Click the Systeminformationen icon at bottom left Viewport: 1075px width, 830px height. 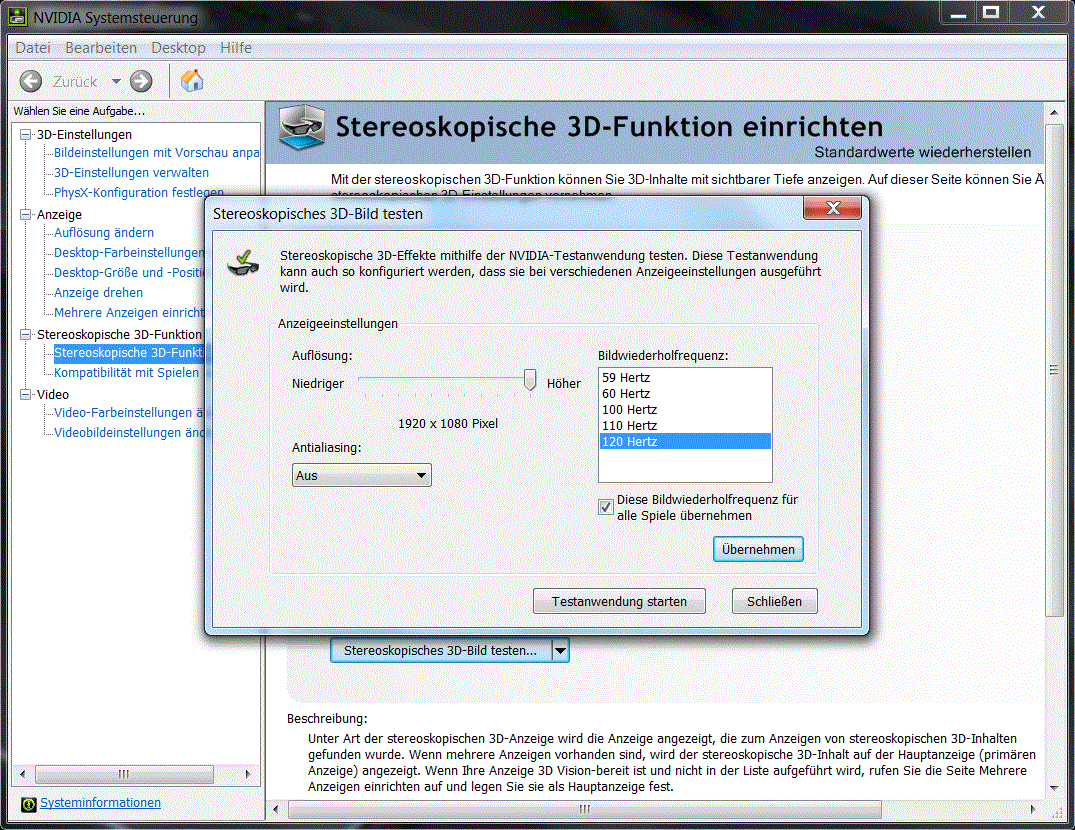pos(29,803)
